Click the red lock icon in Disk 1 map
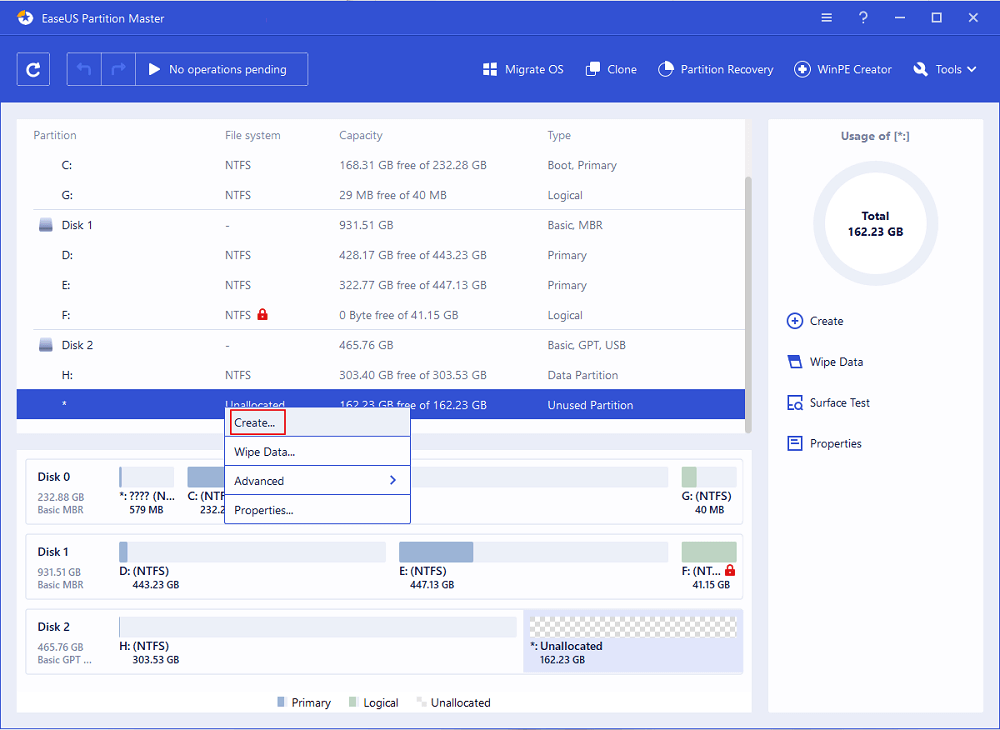Screen dimensions: 1000x730 [730, 571]
